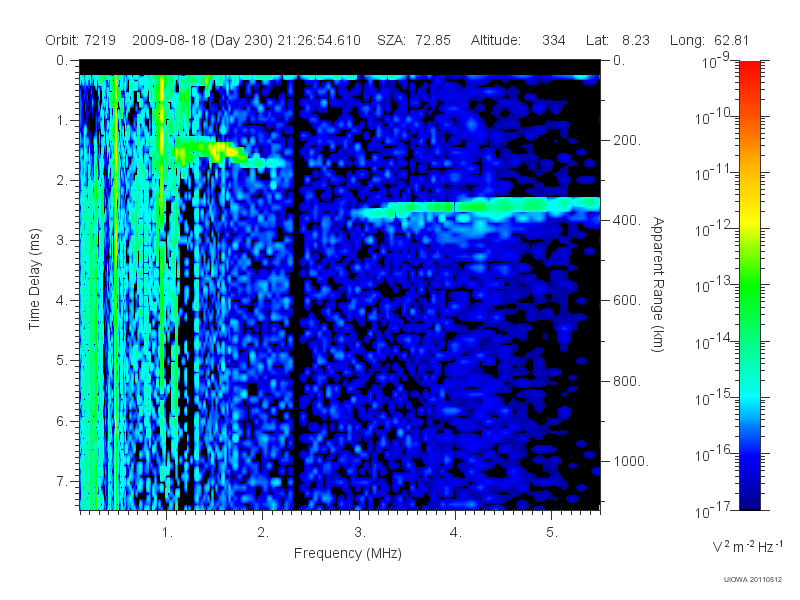Click the timestamp '21:26:54.610'
This screenshot has height=600, width=800.
click(319, 40)
